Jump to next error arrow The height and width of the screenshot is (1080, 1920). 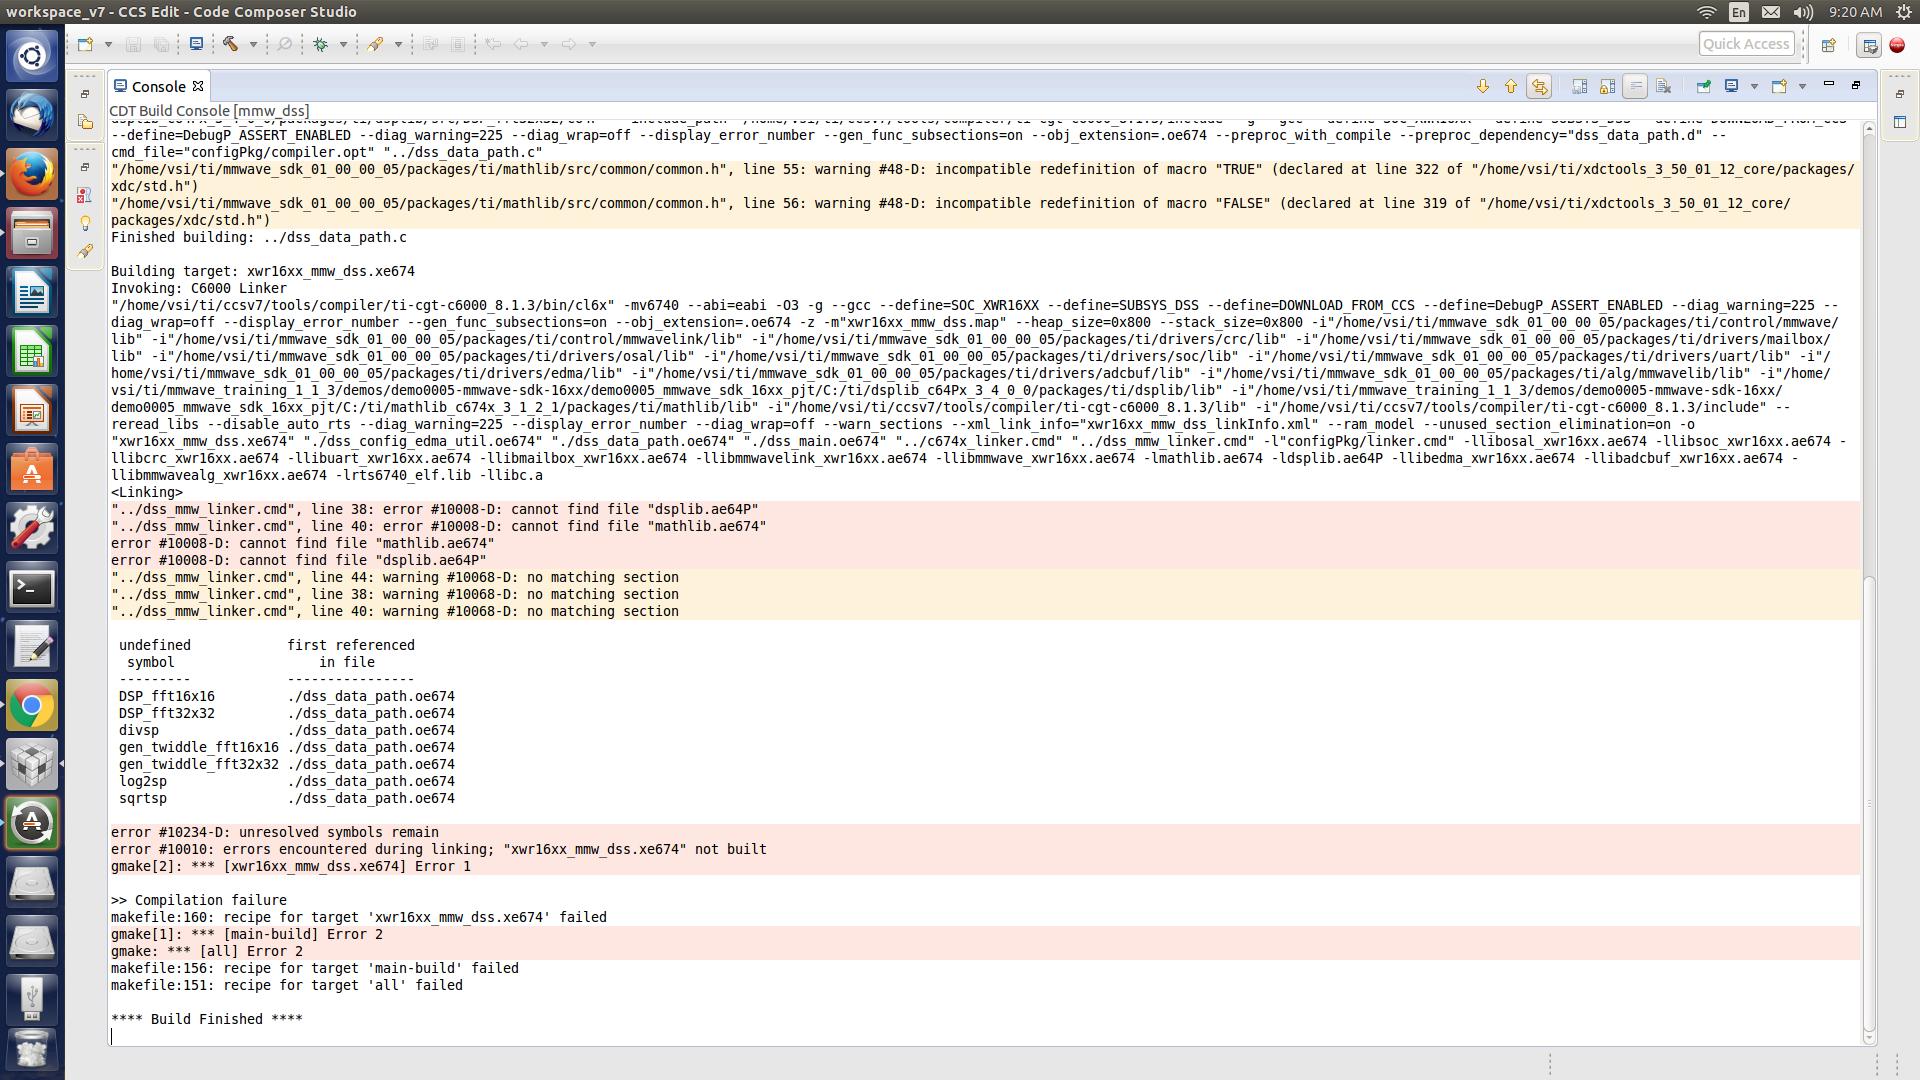[x=1483, y=87]
